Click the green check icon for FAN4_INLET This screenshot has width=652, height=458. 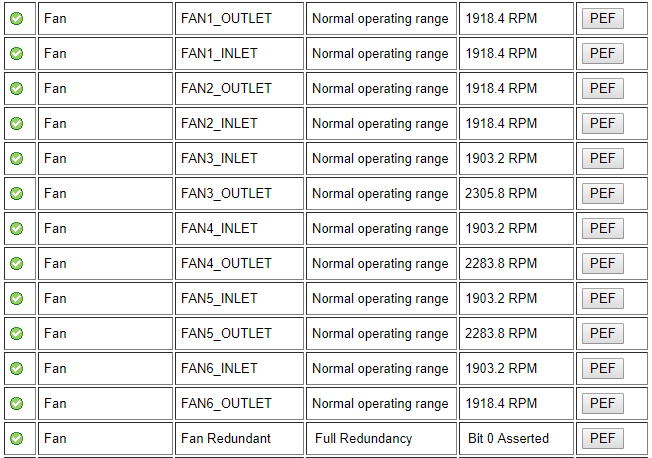[x=17, y=228]
